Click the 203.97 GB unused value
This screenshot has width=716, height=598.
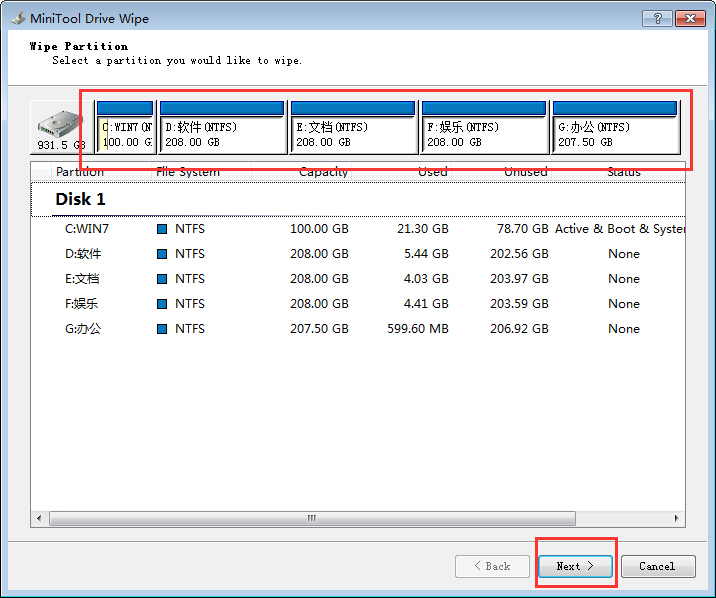[x=519, y=279]
